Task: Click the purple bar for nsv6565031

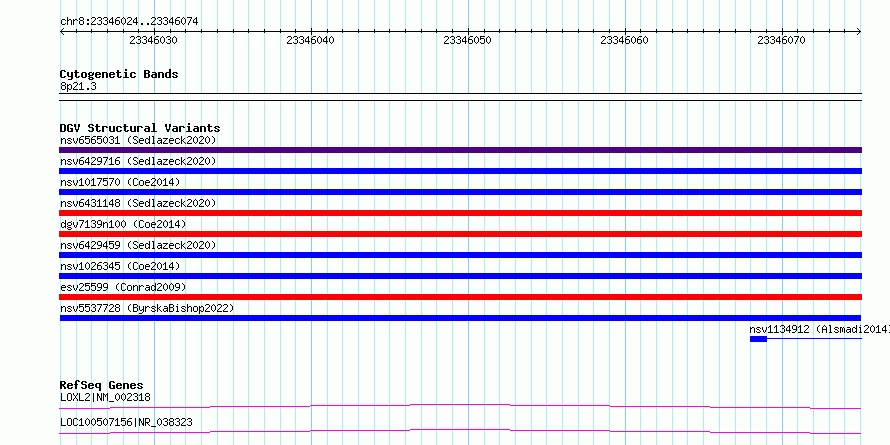Action: [x=460, y=150]
